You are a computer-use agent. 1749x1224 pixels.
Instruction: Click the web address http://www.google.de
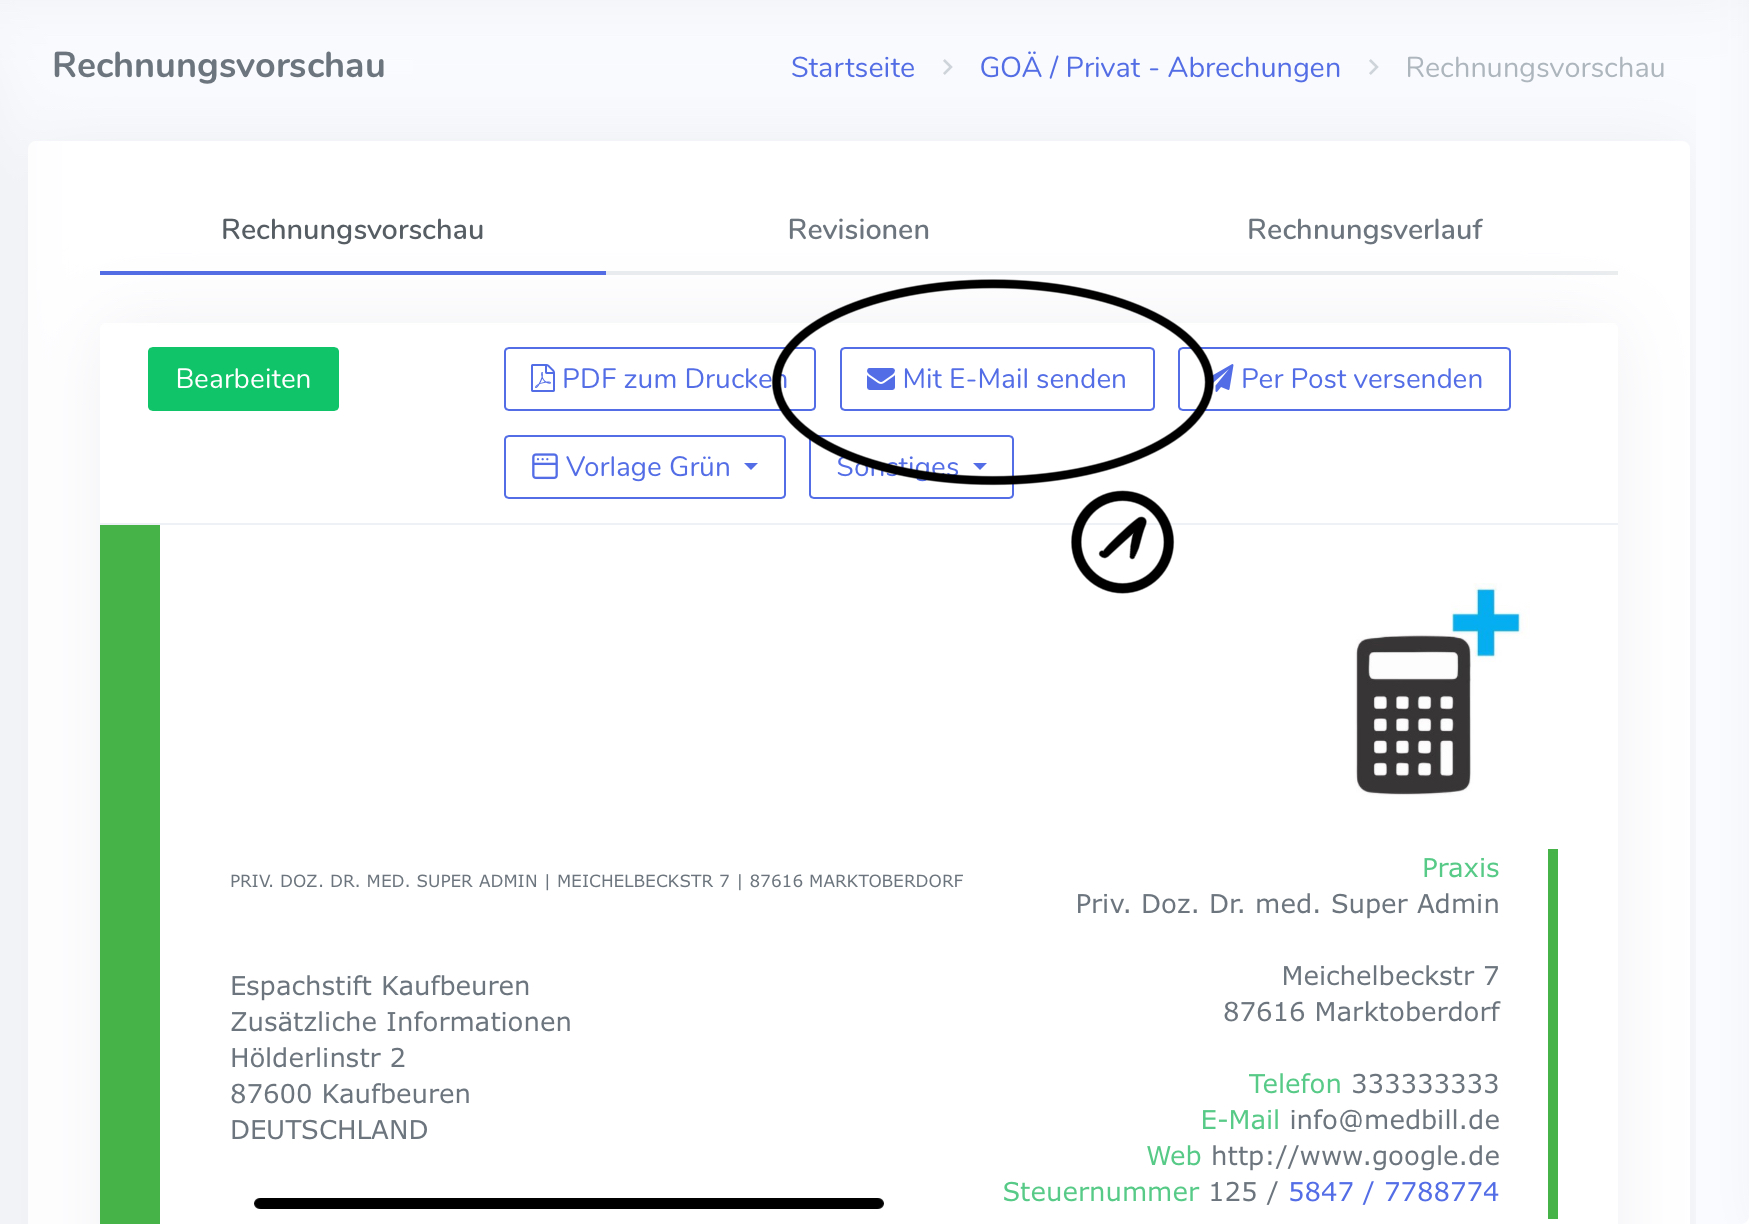[1355, 1156]
